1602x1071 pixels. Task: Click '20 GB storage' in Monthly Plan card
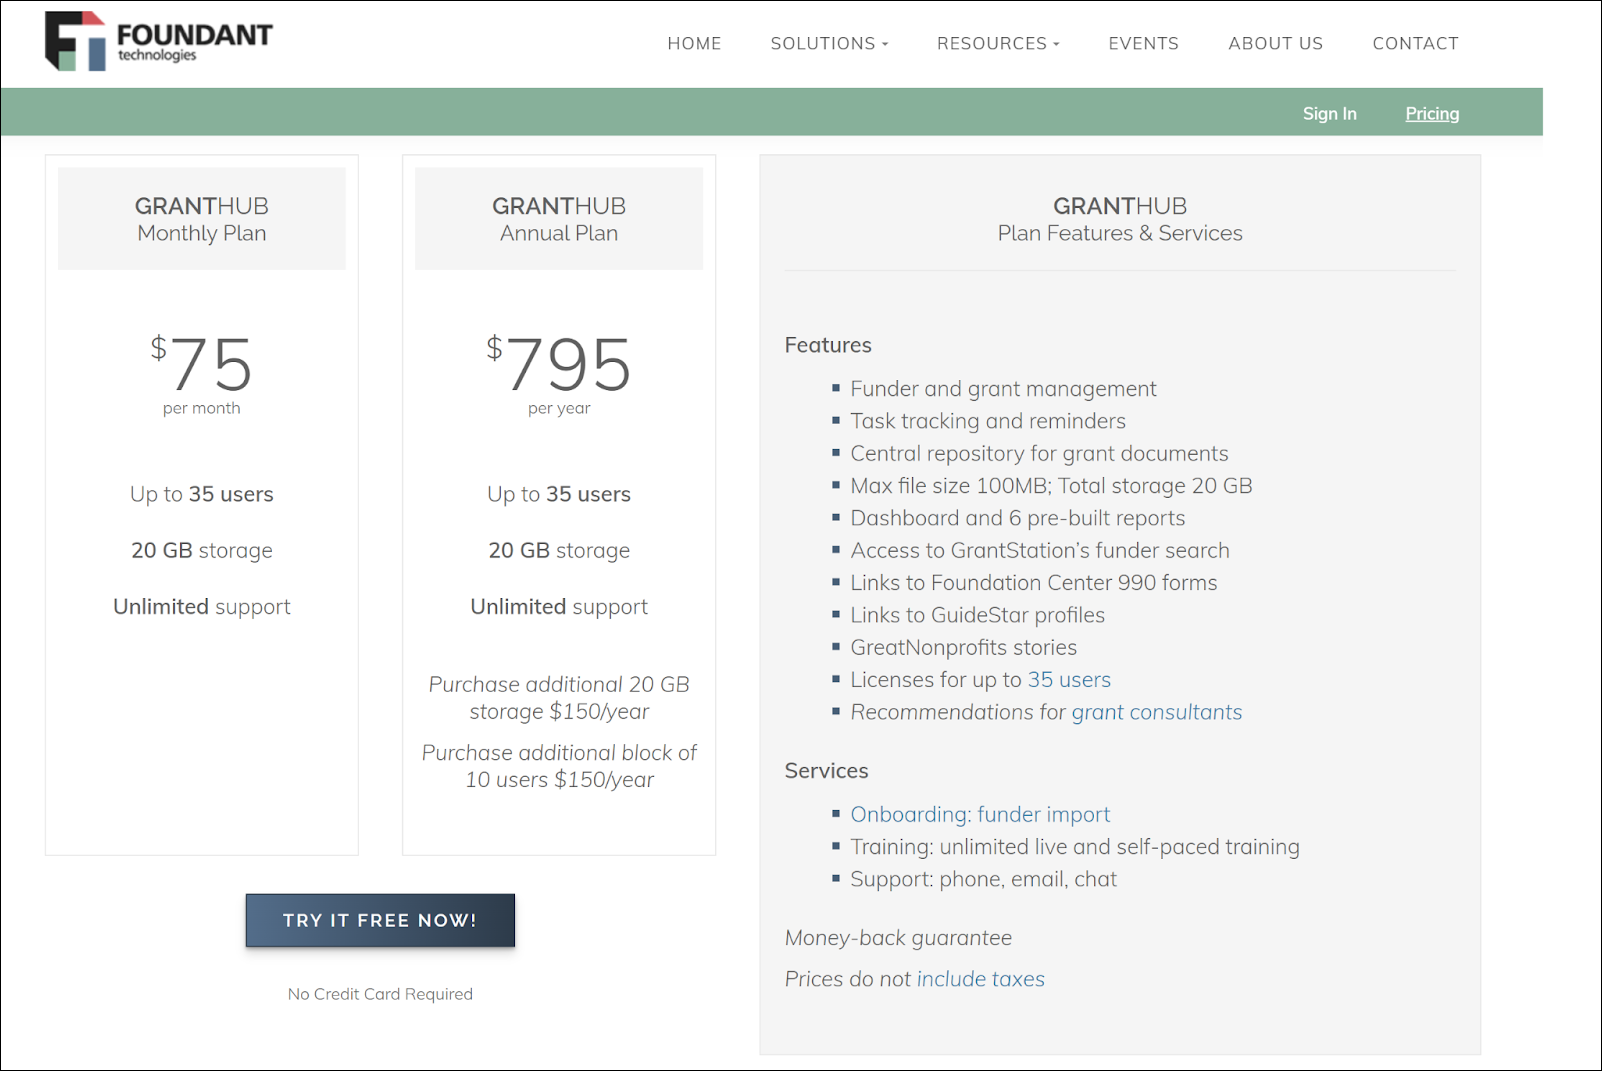[x=202, y=551]
